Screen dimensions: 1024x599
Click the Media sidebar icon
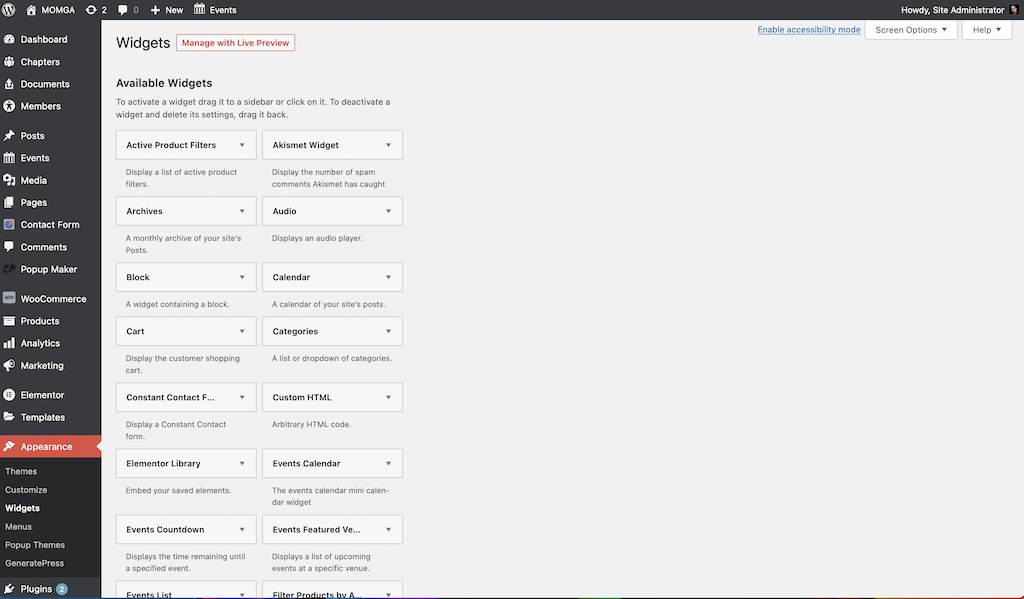[9, 180]
